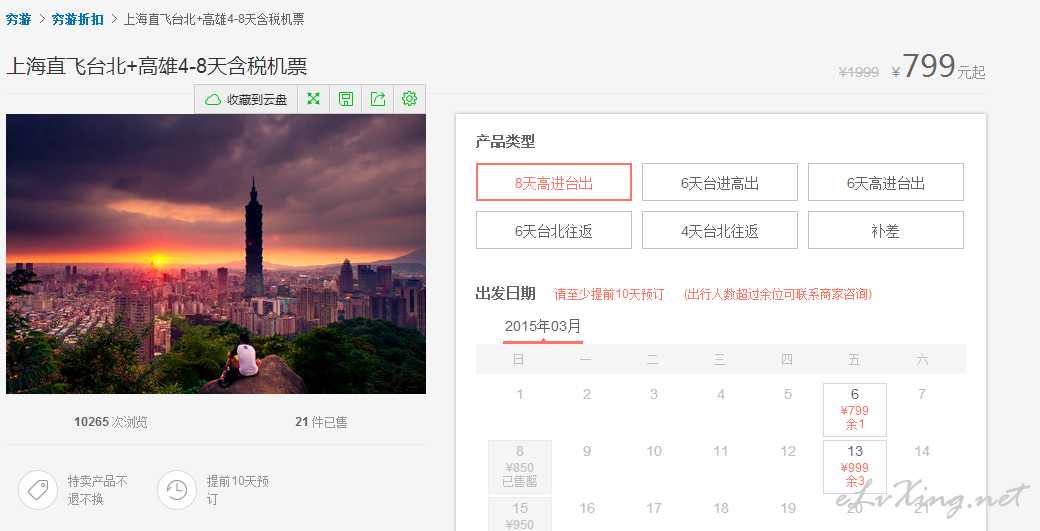Click the green save disk icon

pos(346,99)
